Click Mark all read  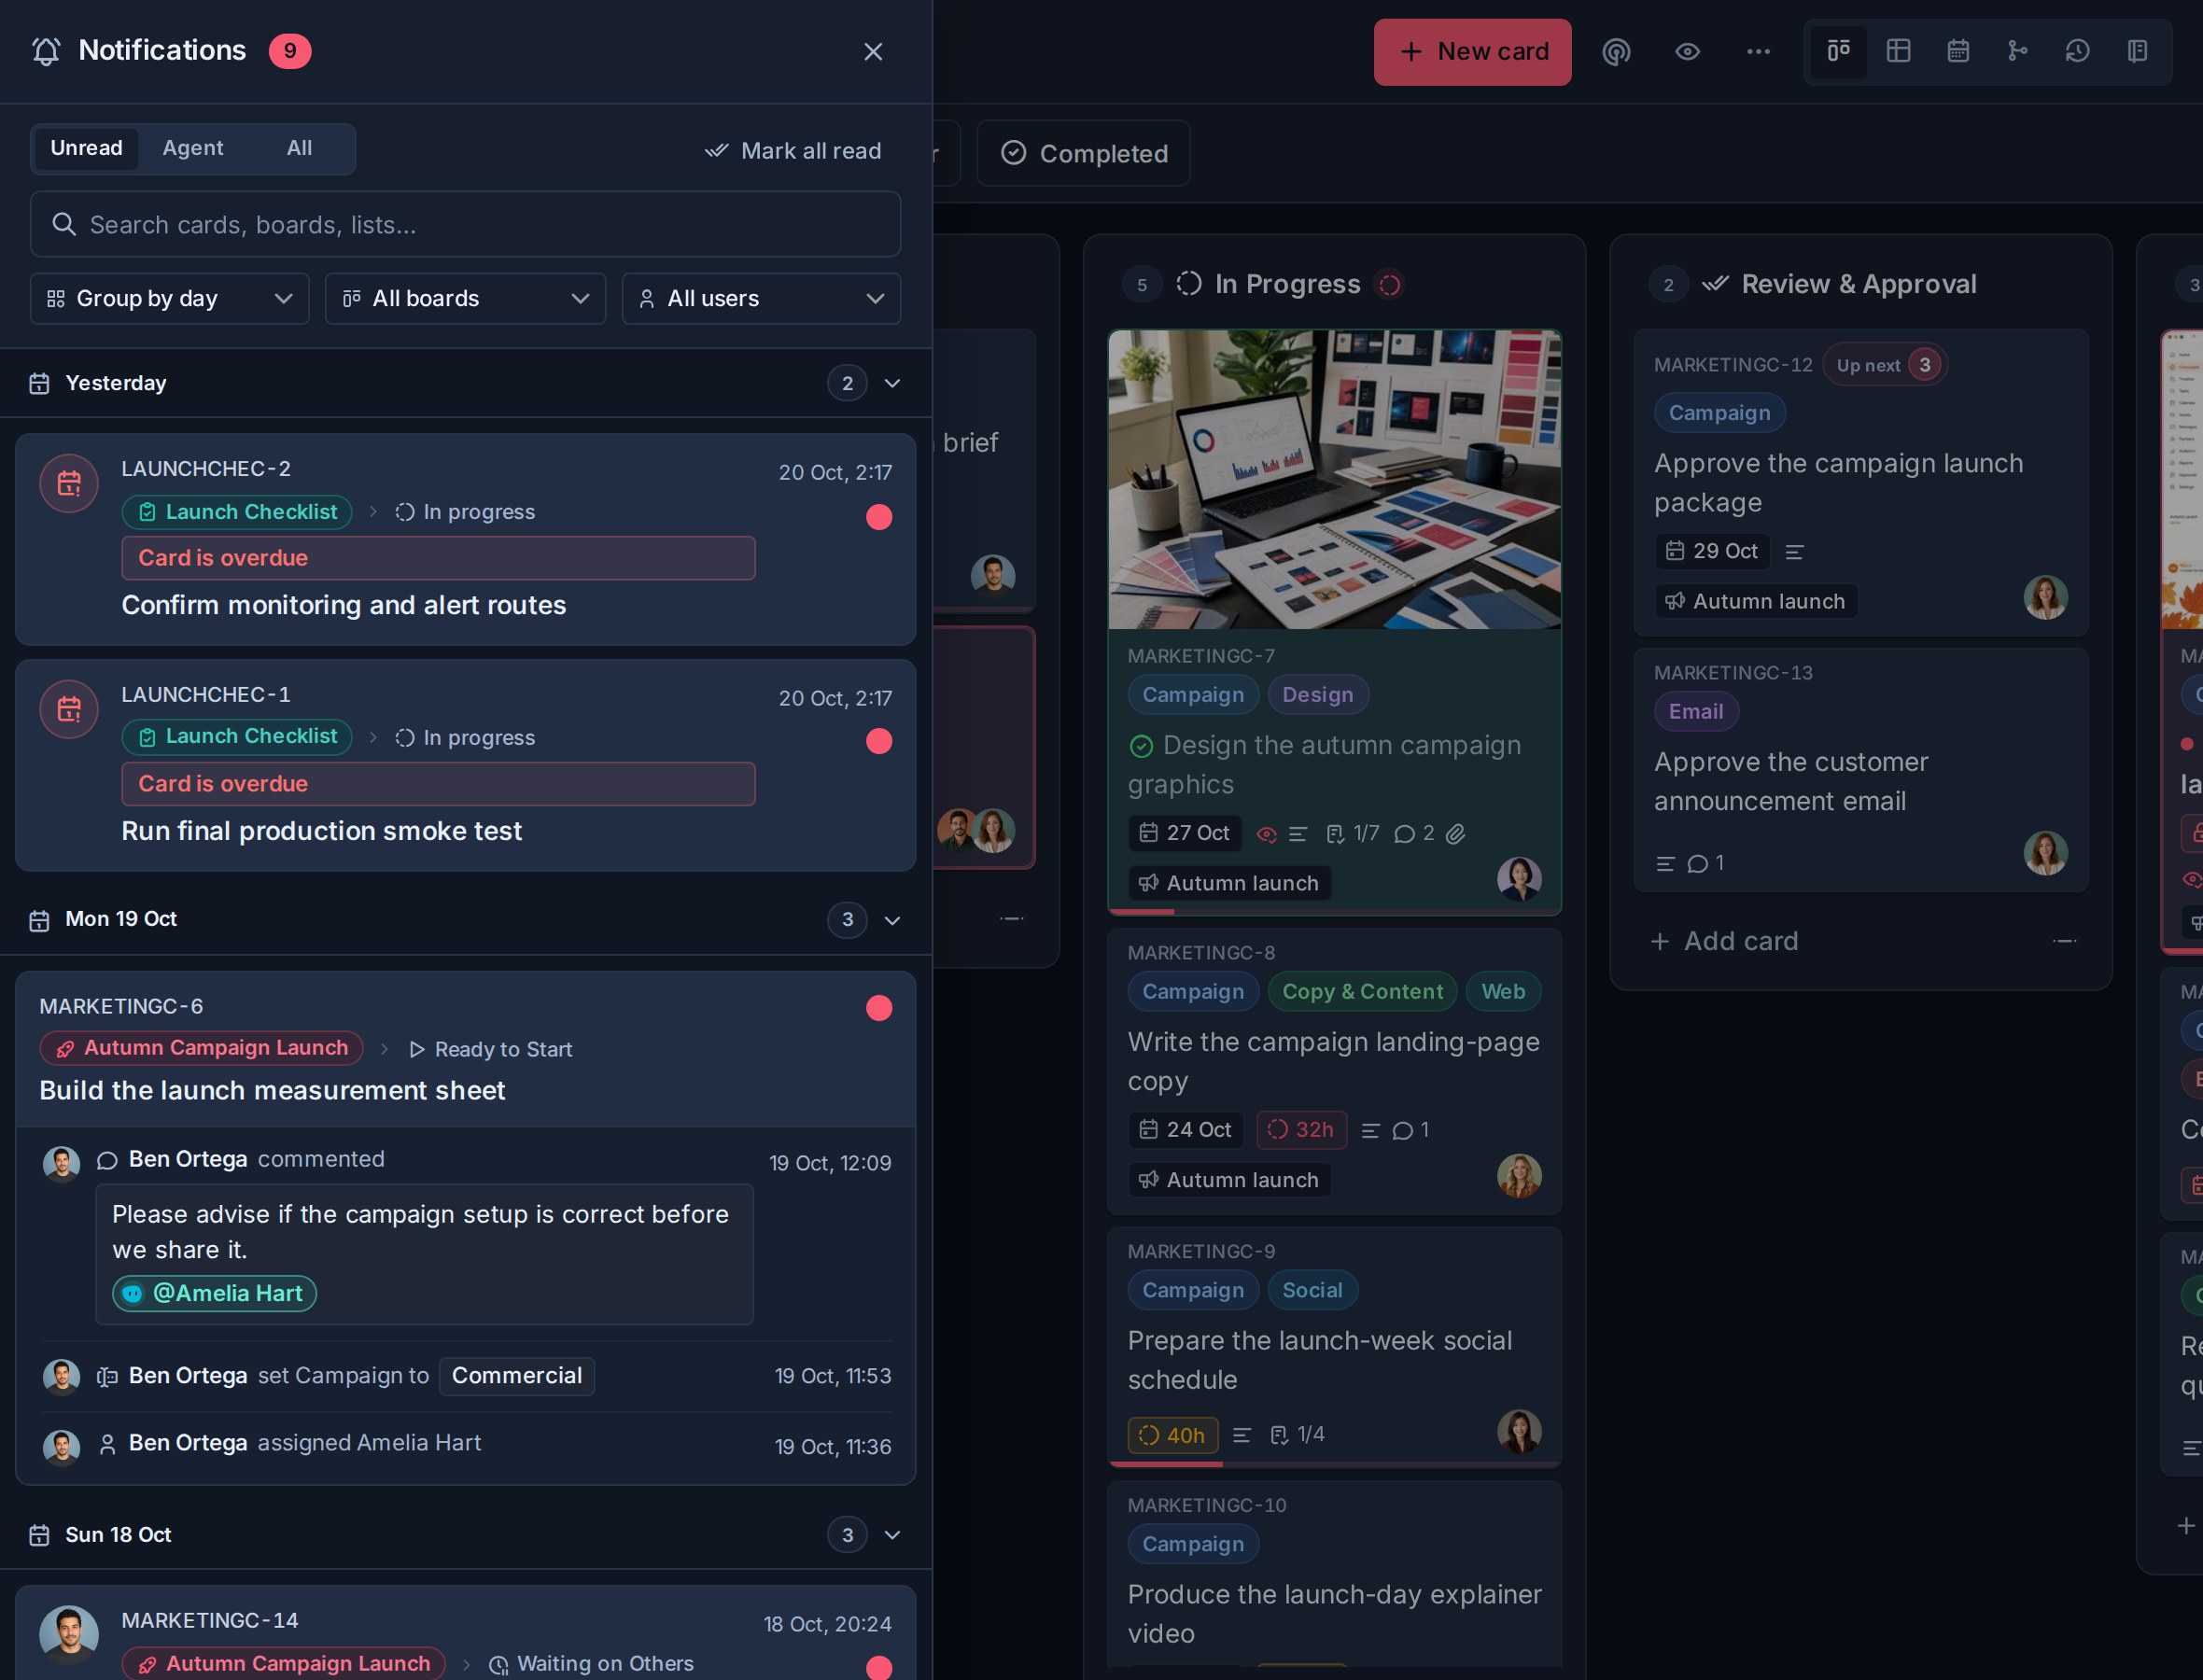792,150
